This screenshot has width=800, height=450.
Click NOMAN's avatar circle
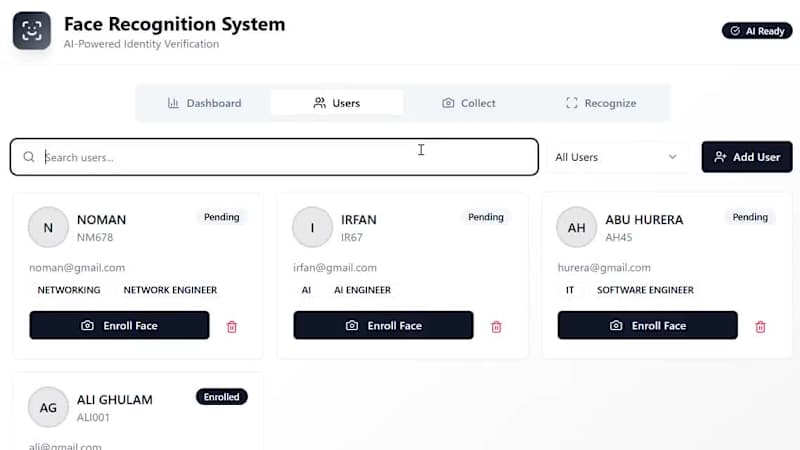click(x=48, y=227)
